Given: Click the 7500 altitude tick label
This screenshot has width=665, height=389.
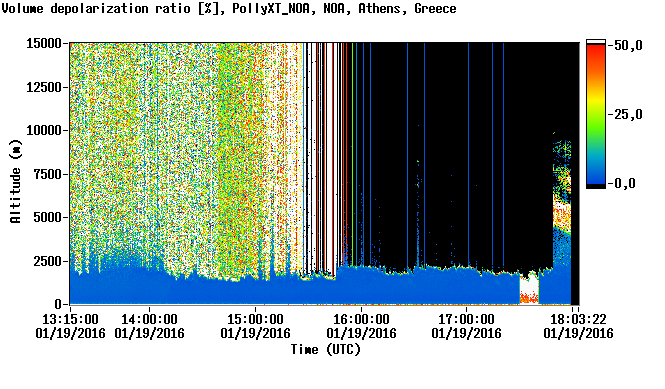Looking at the screenshot, I should 48,174.
